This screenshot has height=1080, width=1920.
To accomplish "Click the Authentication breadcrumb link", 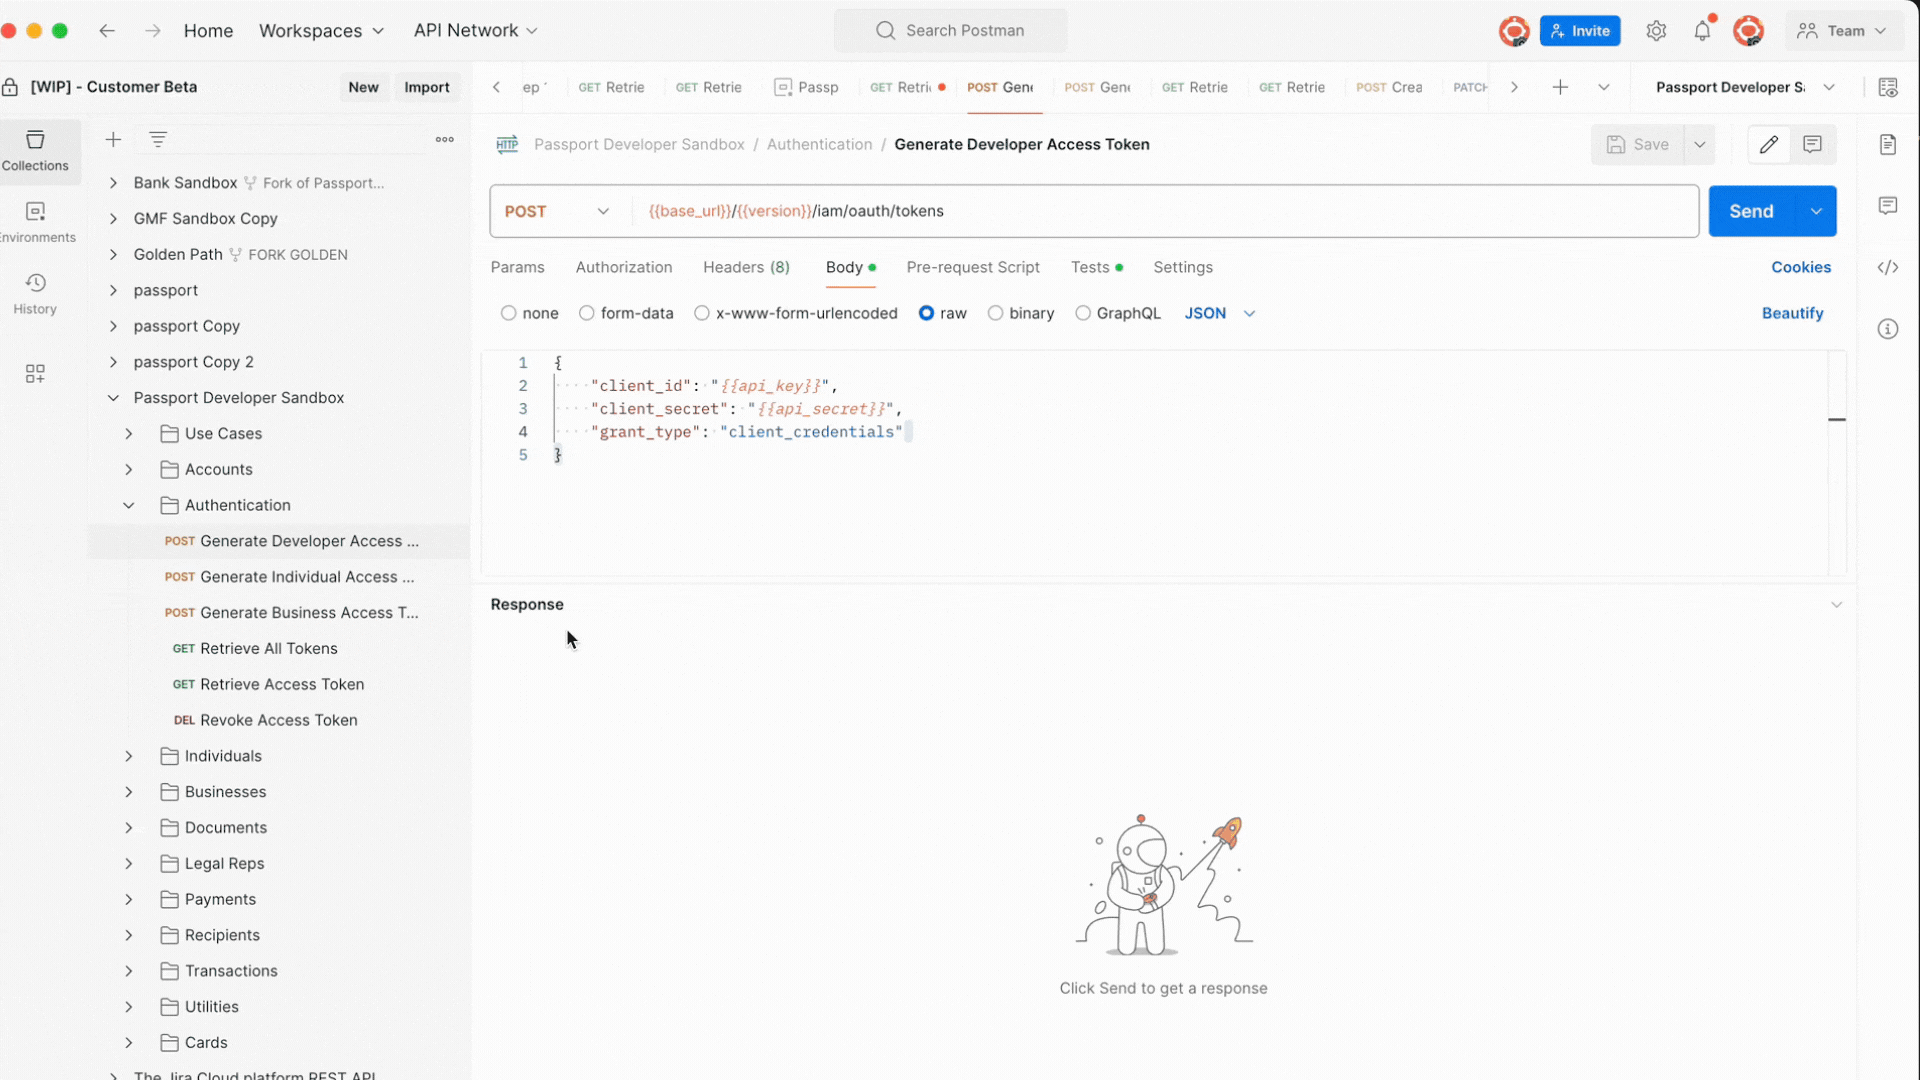I will (x=820, y=144).
